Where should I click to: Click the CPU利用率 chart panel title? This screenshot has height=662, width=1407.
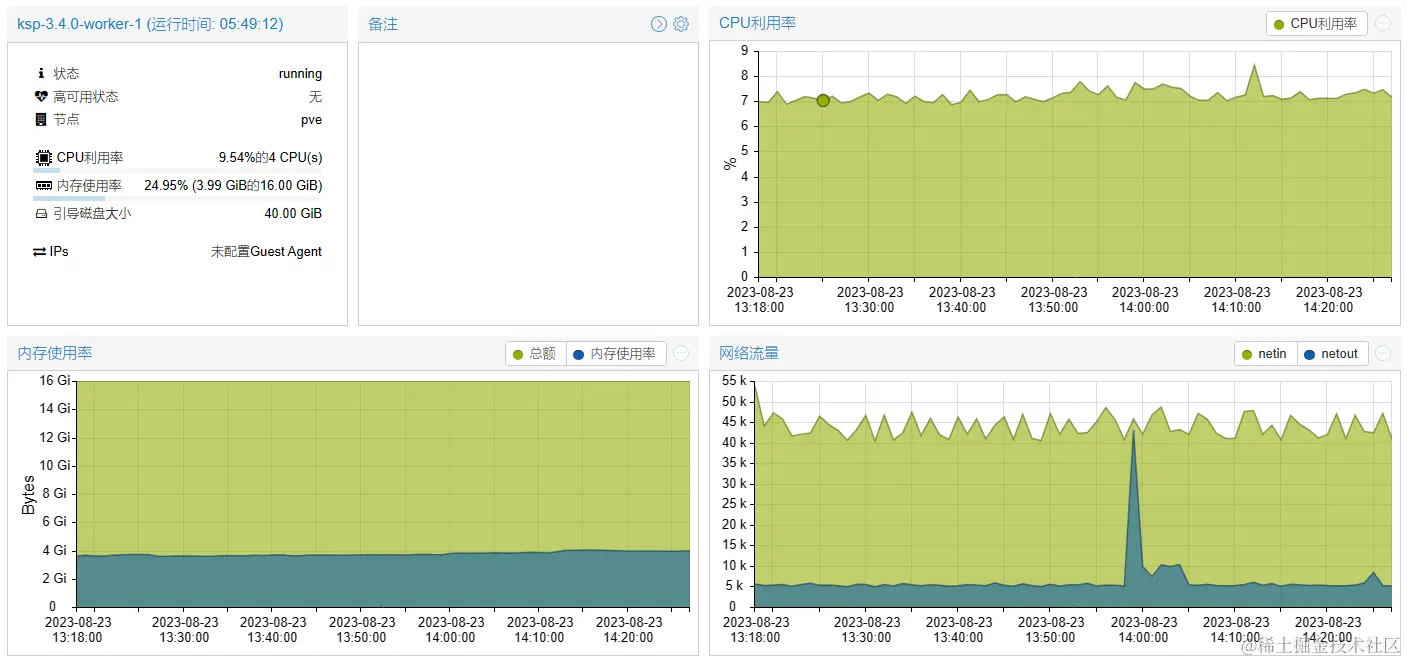tap(758, 23)
